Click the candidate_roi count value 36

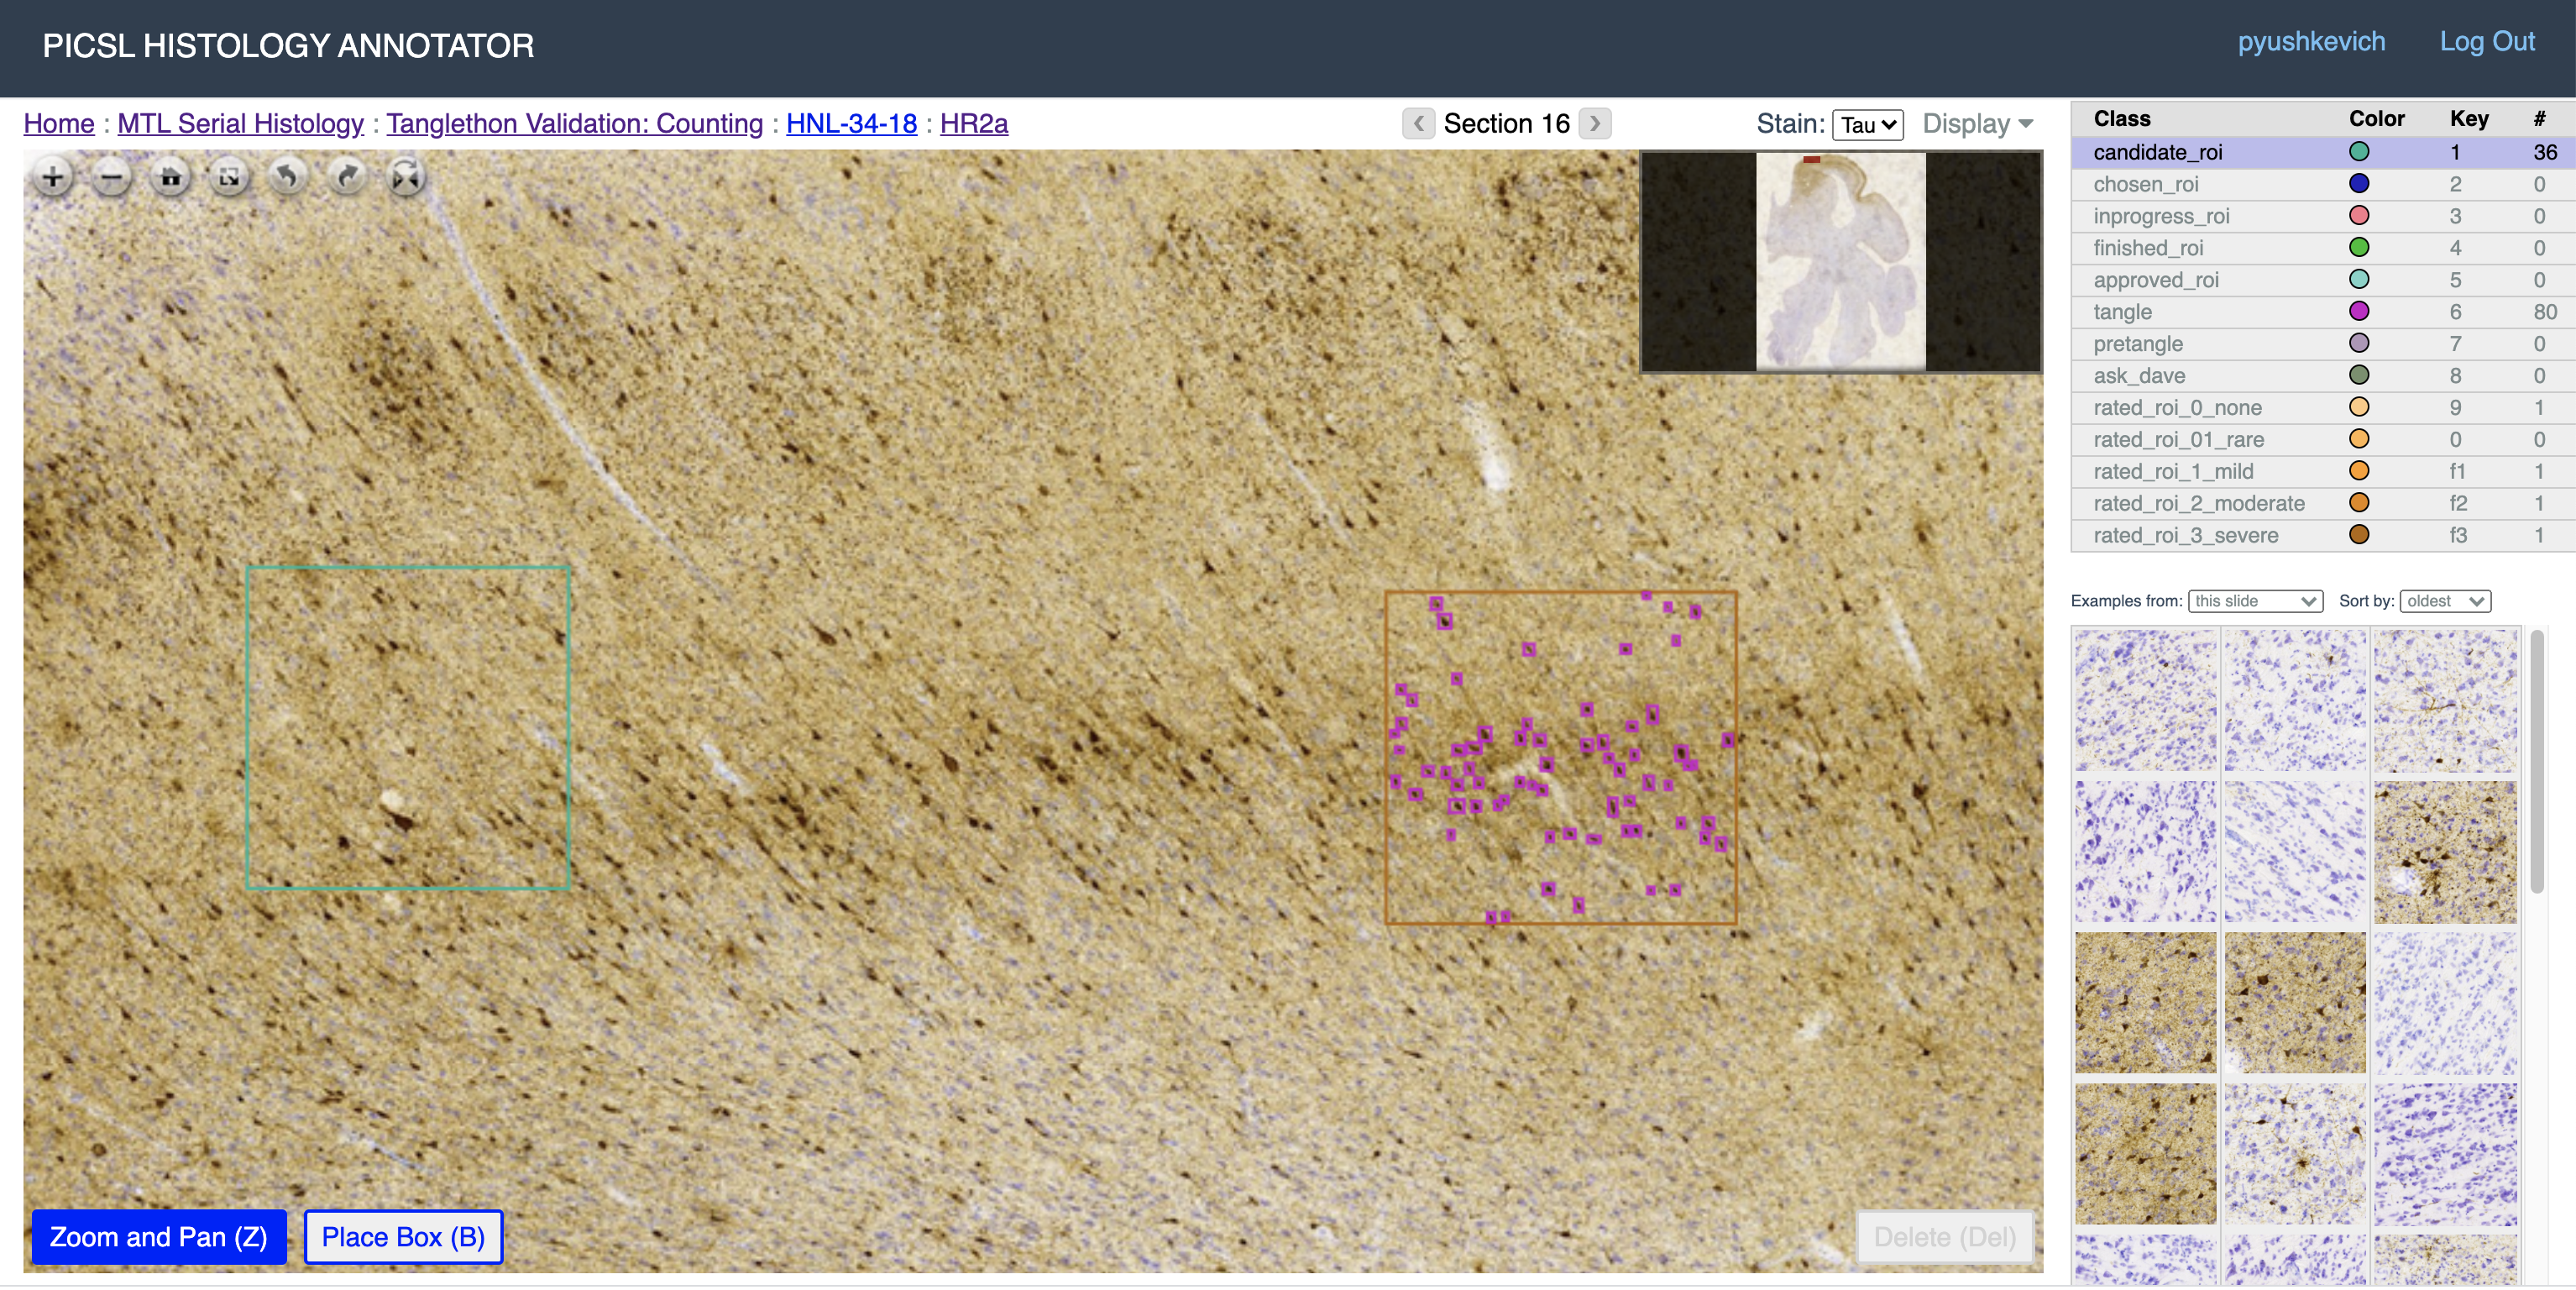point(2545,152)
